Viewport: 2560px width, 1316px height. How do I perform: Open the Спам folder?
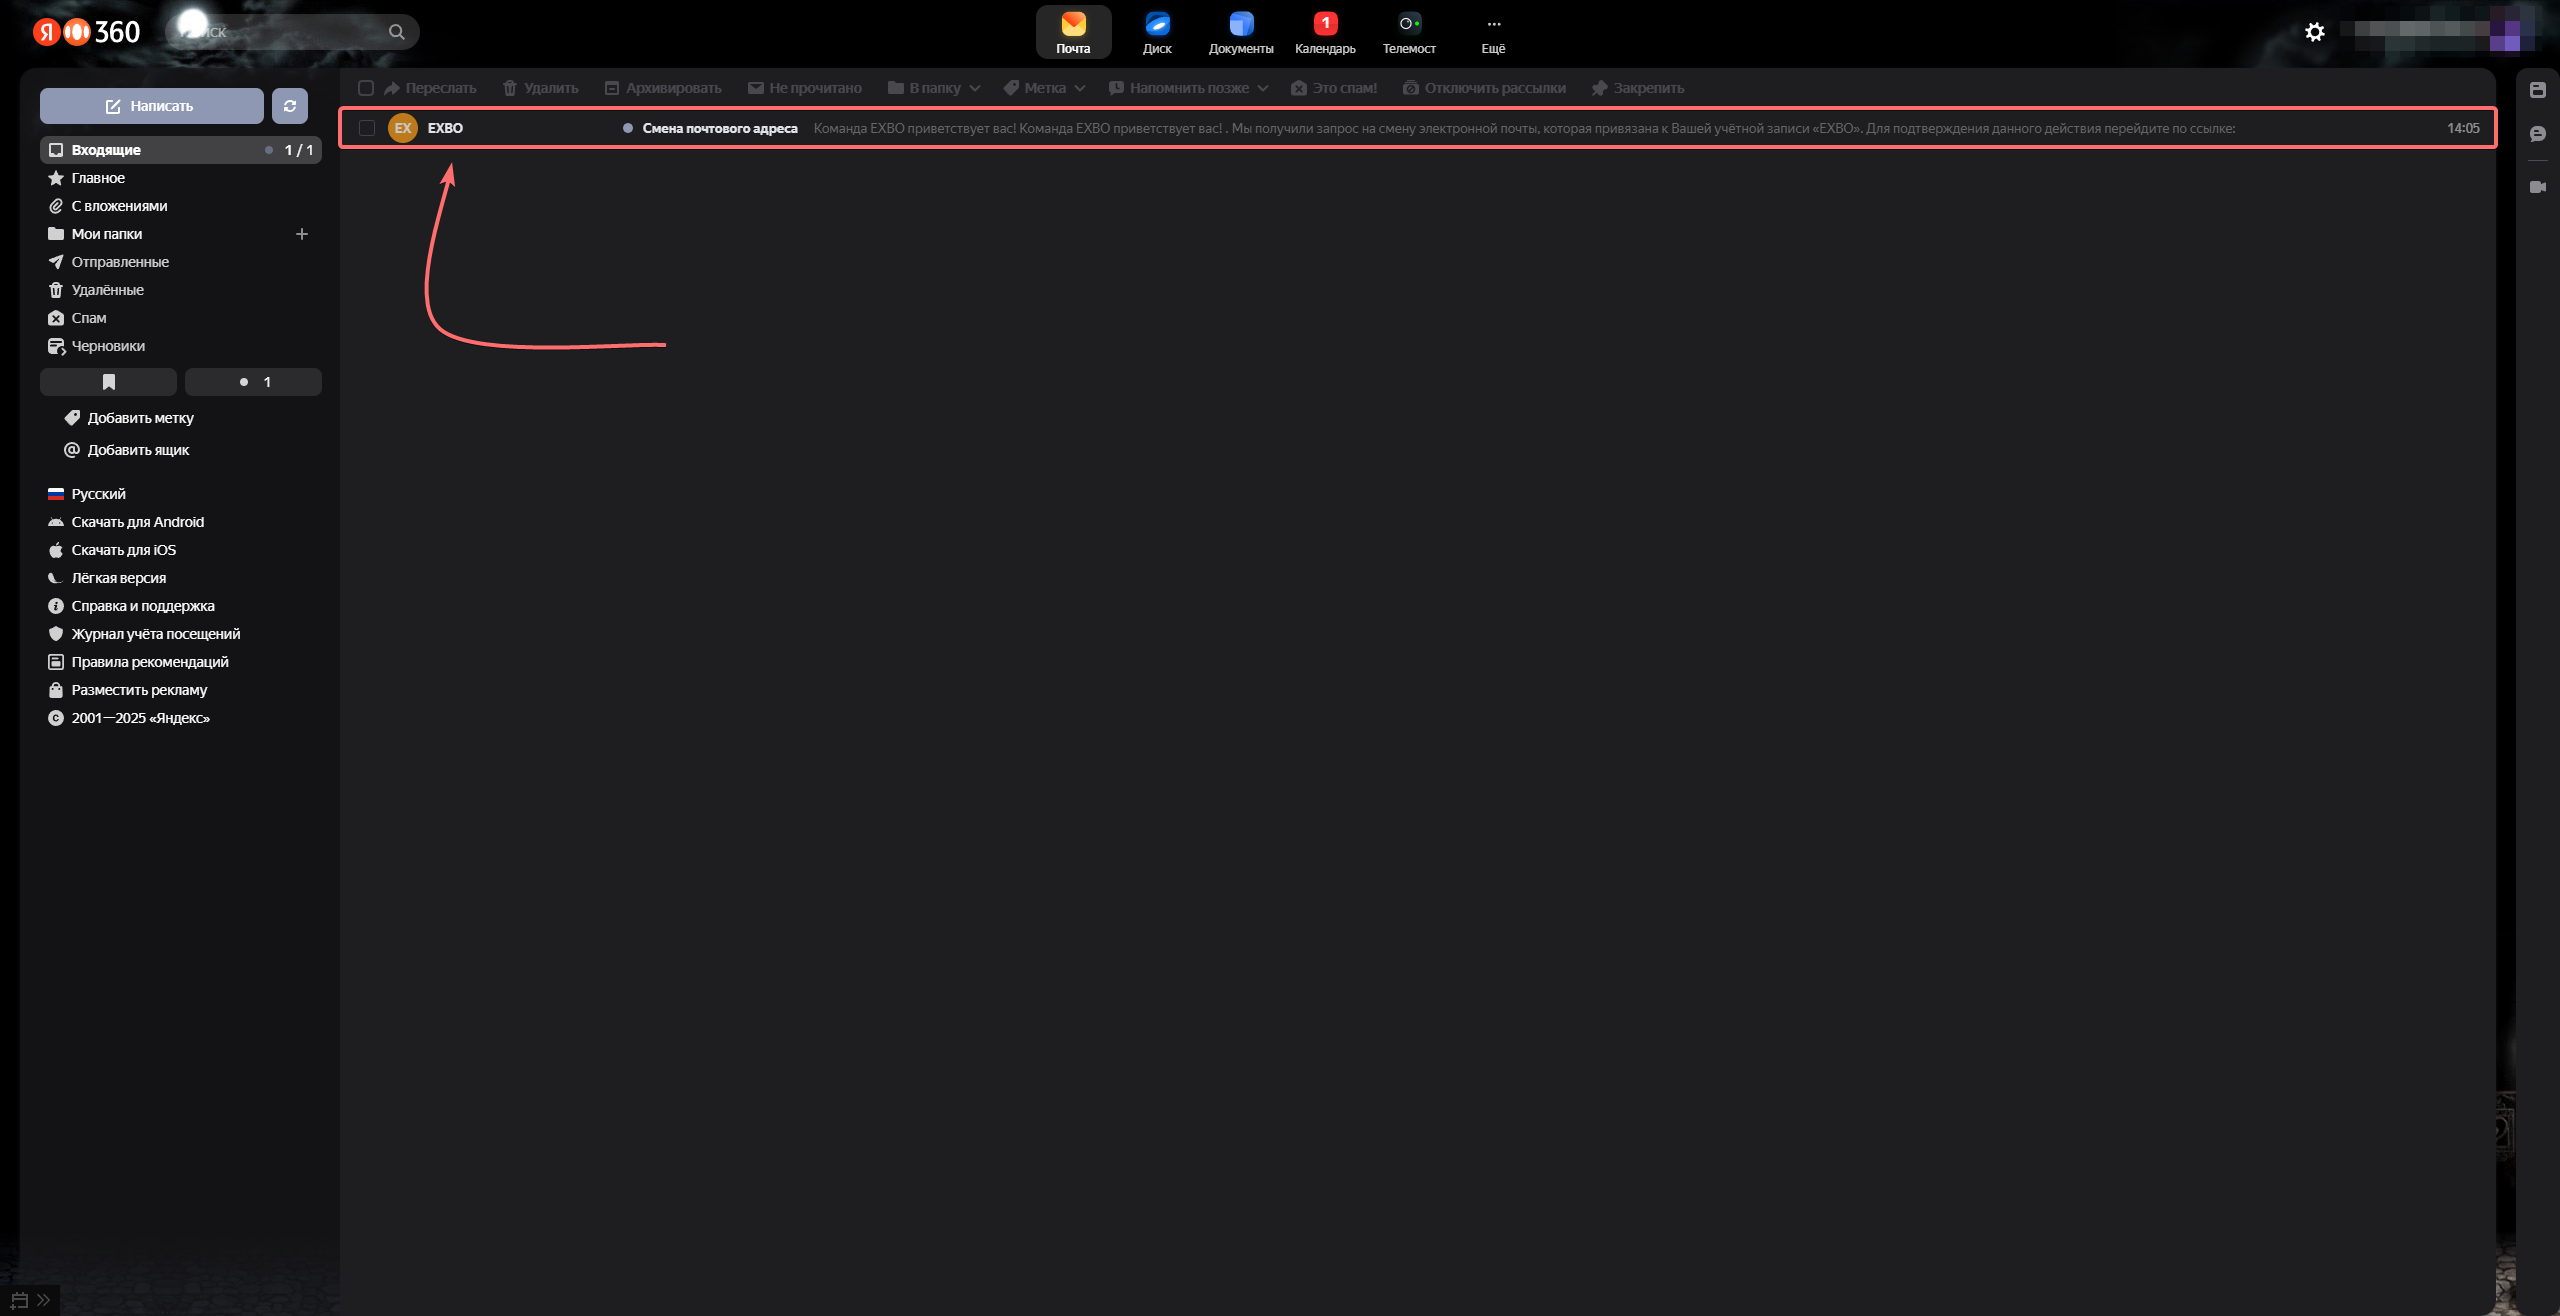pyautogui.click(x=88, y=318)
